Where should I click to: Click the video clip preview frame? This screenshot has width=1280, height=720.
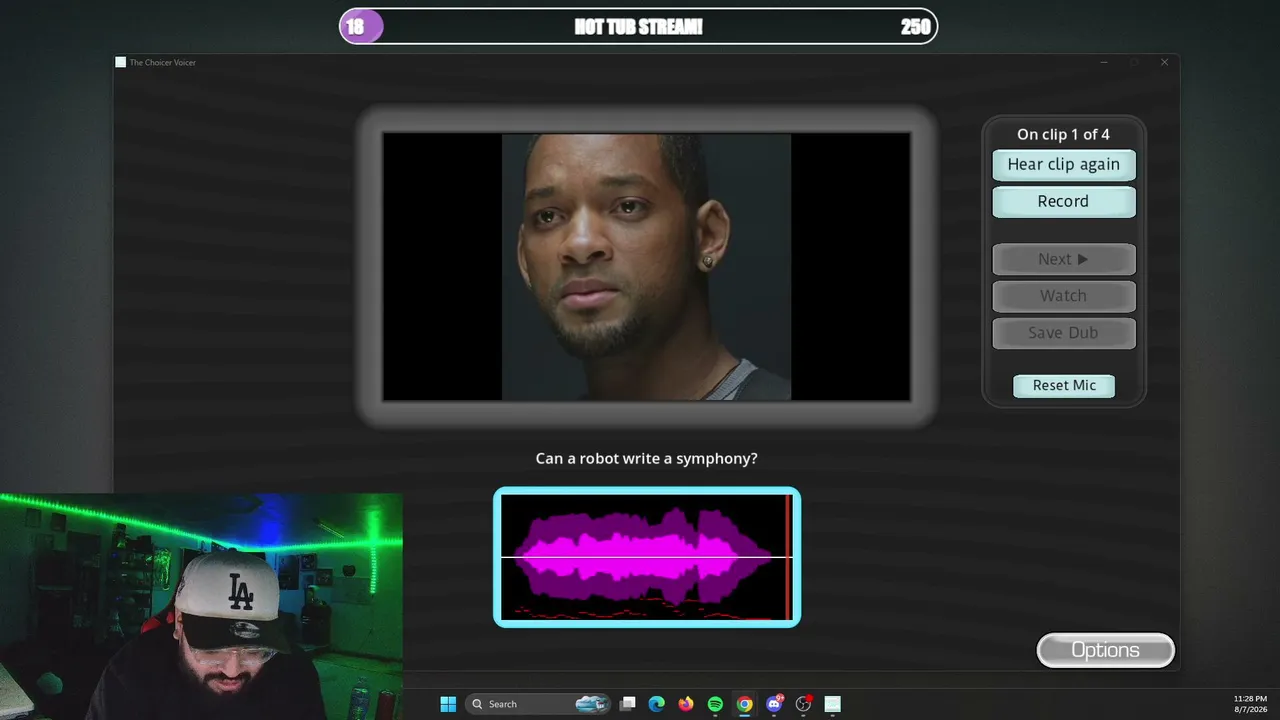point(646,267)
